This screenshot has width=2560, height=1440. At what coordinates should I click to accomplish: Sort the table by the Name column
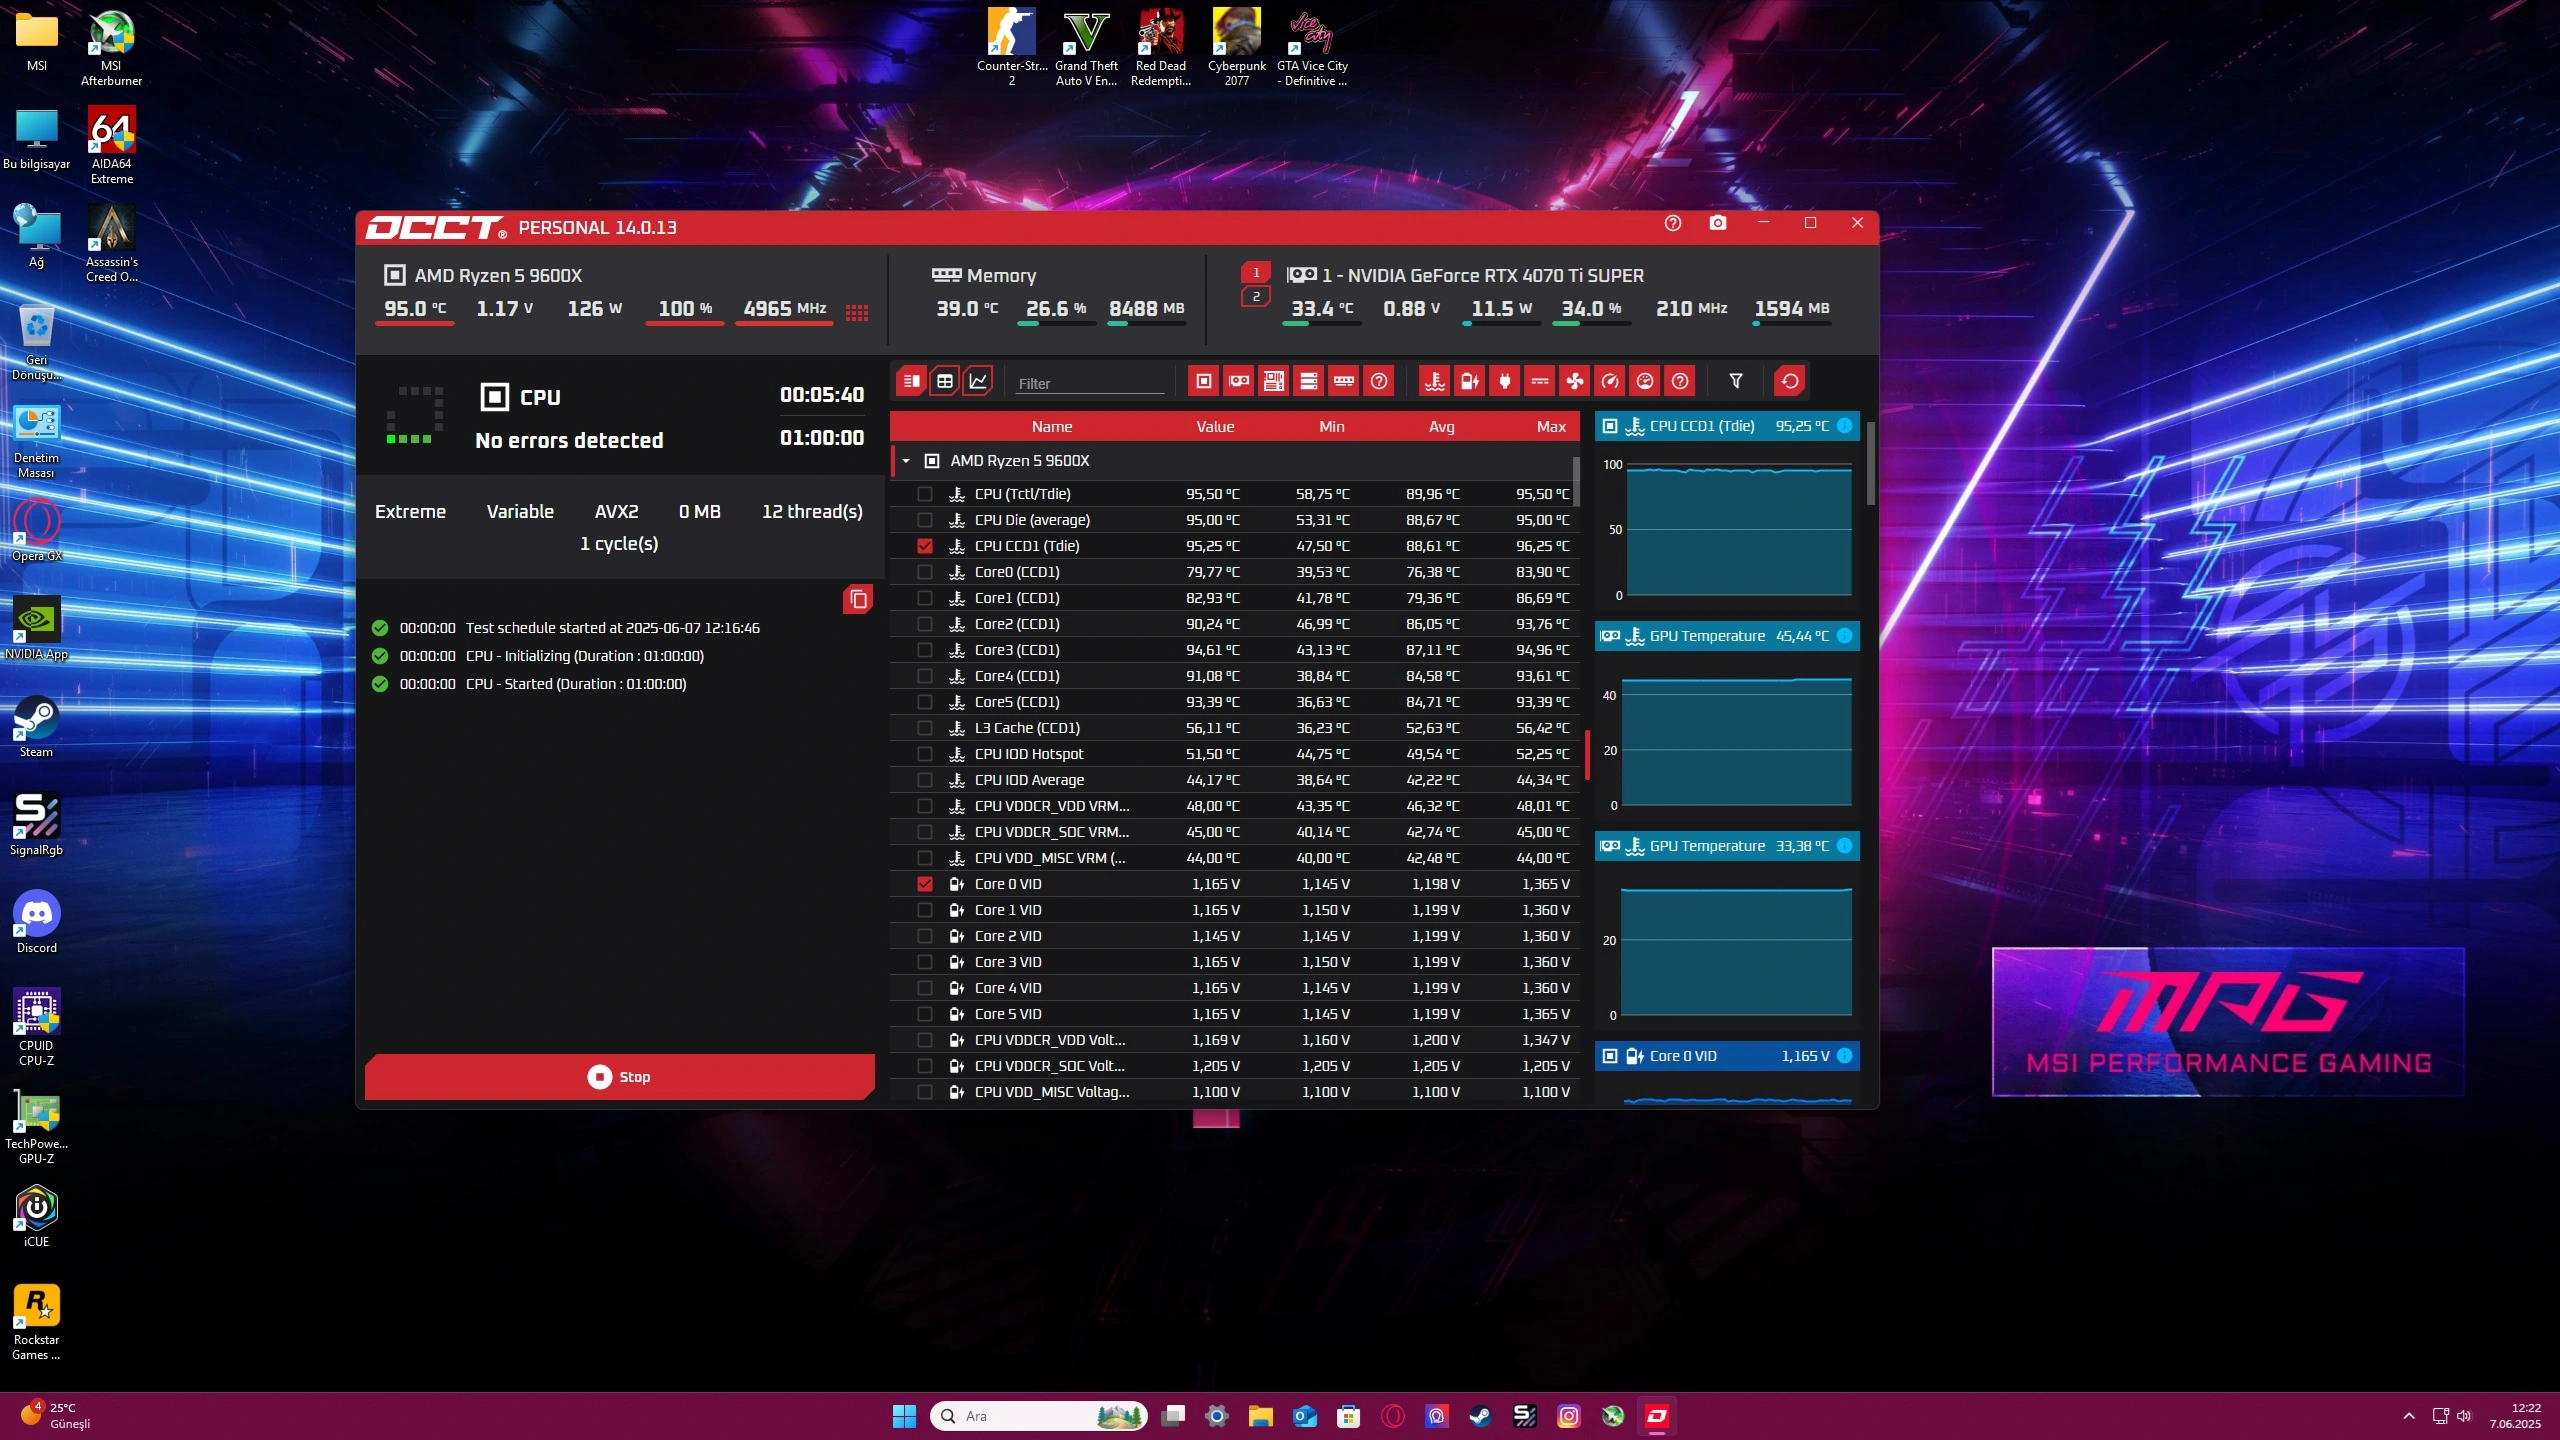click(x=1052, y=427)
